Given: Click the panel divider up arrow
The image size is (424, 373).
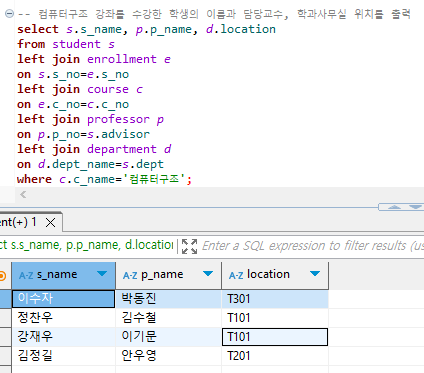Looking at the screenshot, I should 394,207.
